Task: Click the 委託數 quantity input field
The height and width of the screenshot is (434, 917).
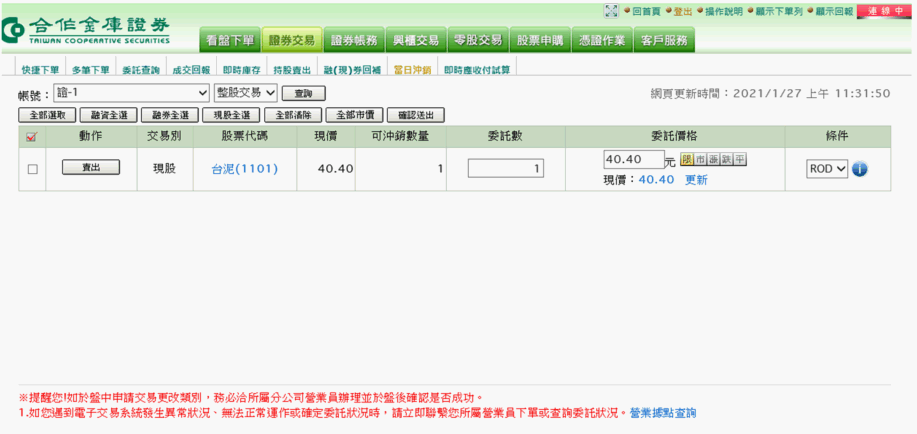Action: pyautogui.click(x=505, y=169)
